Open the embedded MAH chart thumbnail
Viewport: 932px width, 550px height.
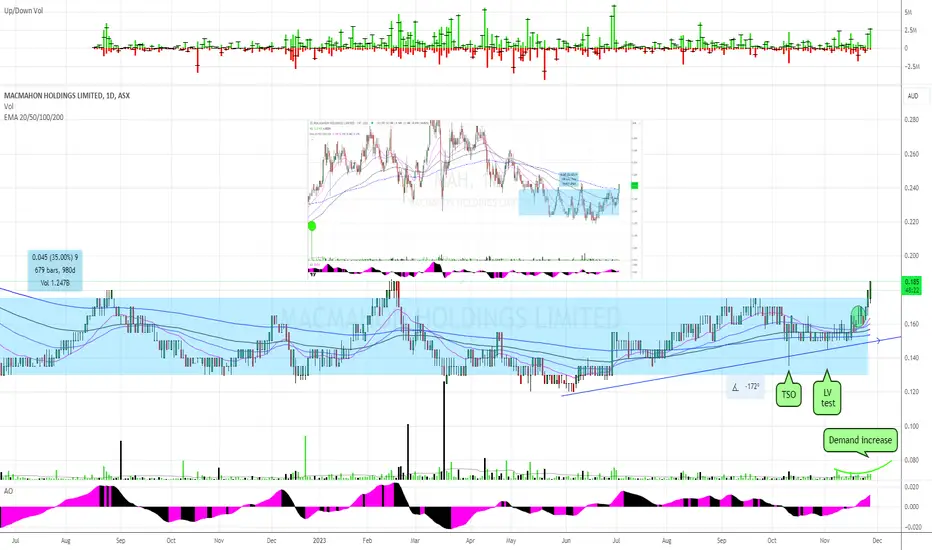(474, 199)
